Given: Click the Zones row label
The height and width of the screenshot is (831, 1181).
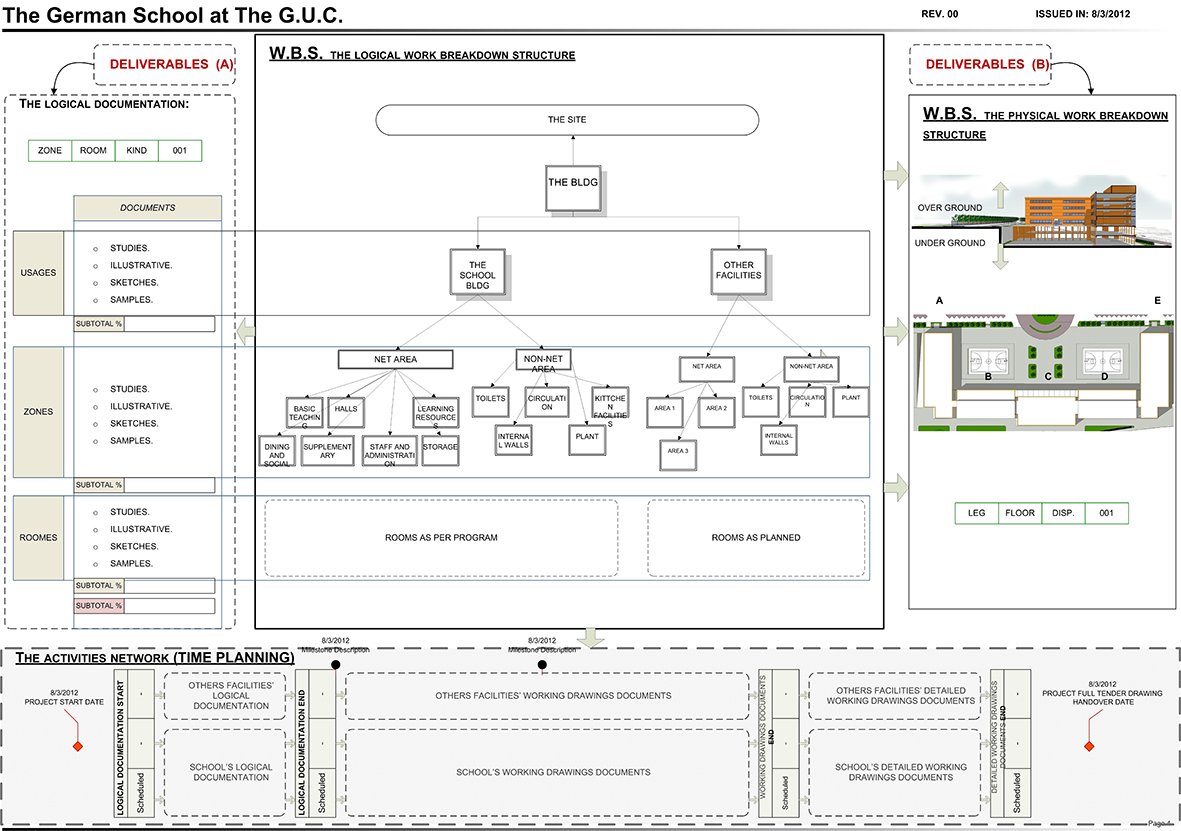Looking at the screenshot, I should click(x=38, y=411).
